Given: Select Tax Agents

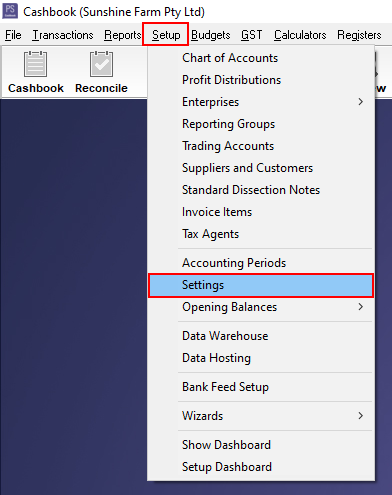Looking at the screenshot, I should [261, 234].
